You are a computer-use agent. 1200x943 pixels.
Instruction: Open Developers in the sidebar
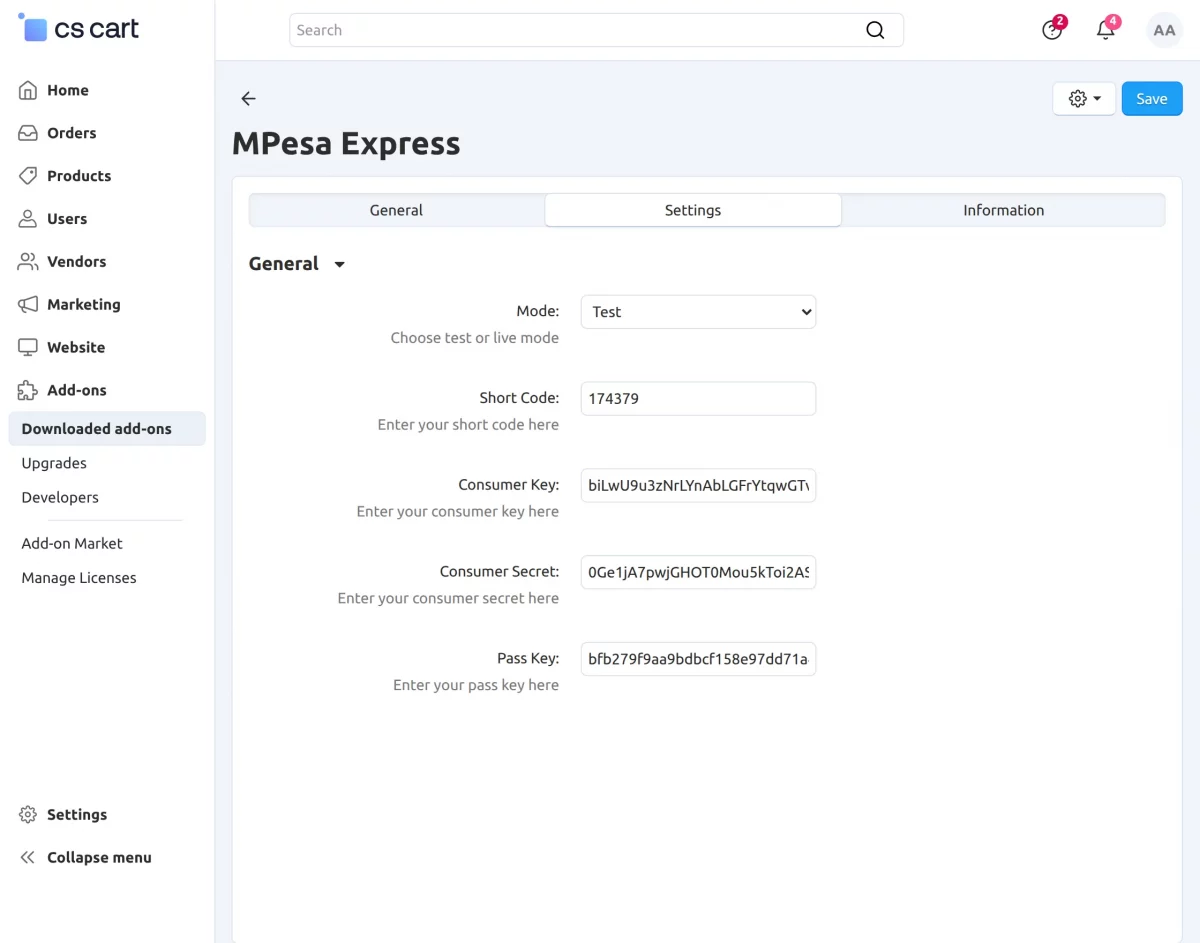[60, 497]
